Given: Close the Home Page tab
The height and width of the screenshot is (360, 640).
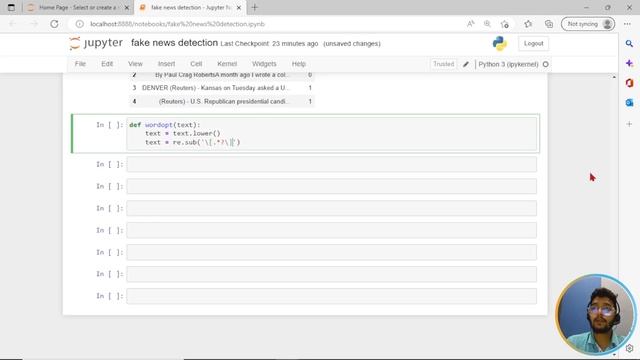Looking at the screenshot, I should point(127,7).
